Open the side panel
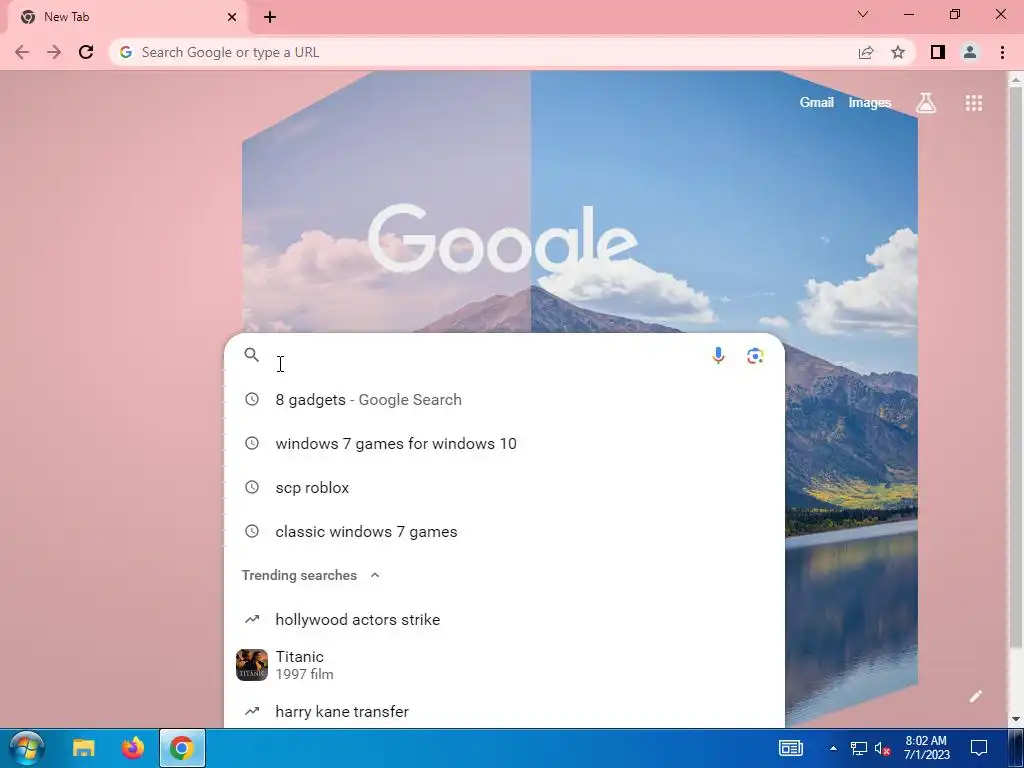Viewport: 1024px width, 768px height. click(x=938, y=52)
